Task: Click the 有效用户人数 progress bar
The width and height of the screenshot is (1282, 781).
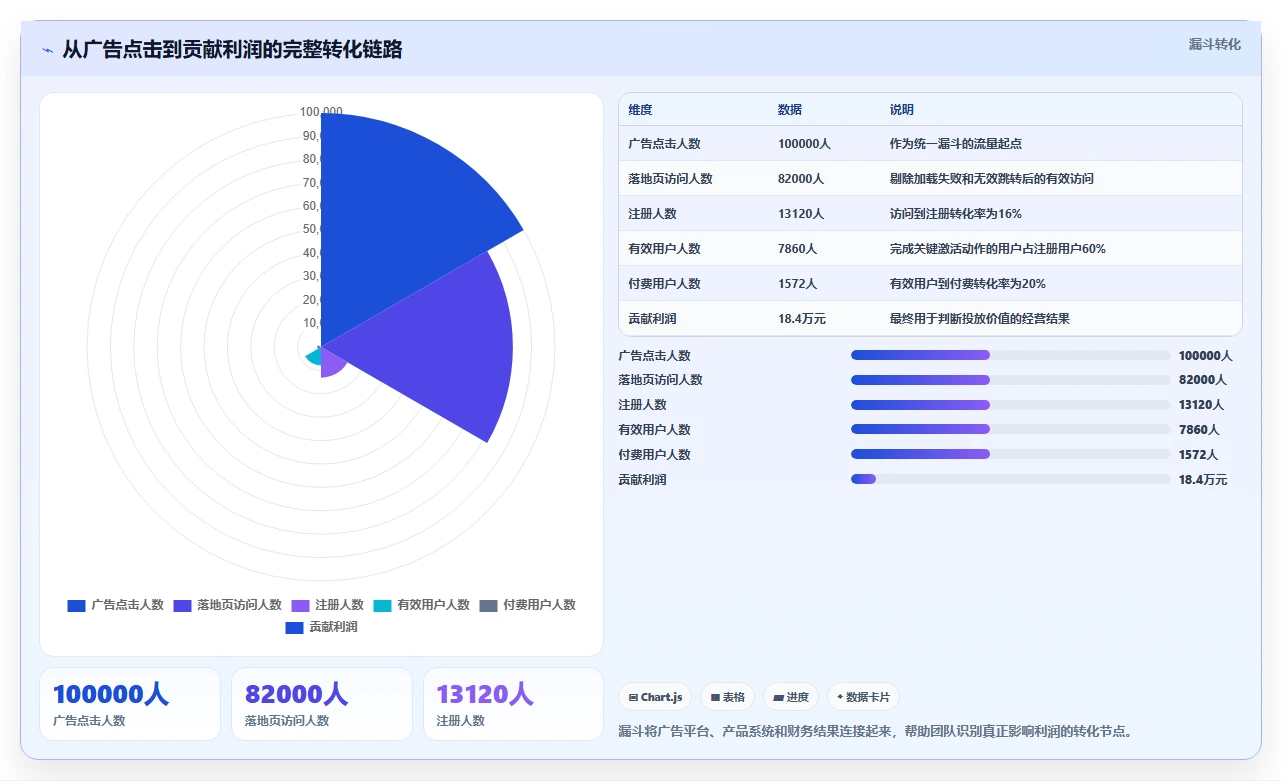Action: coord(1010,429)
